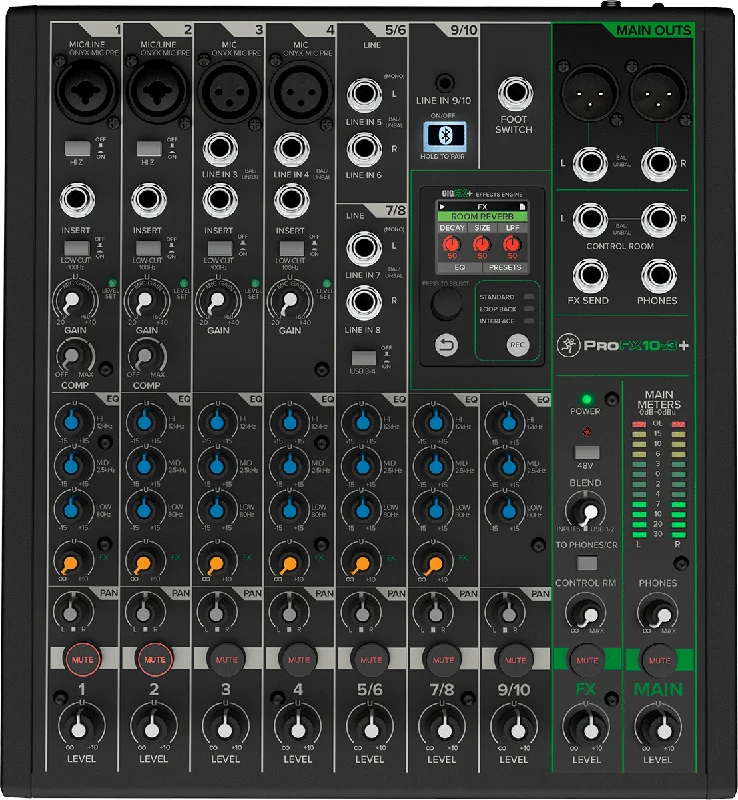
Task: Click the LINE IN 9/10 mini jack
Action: coord(445,83)
